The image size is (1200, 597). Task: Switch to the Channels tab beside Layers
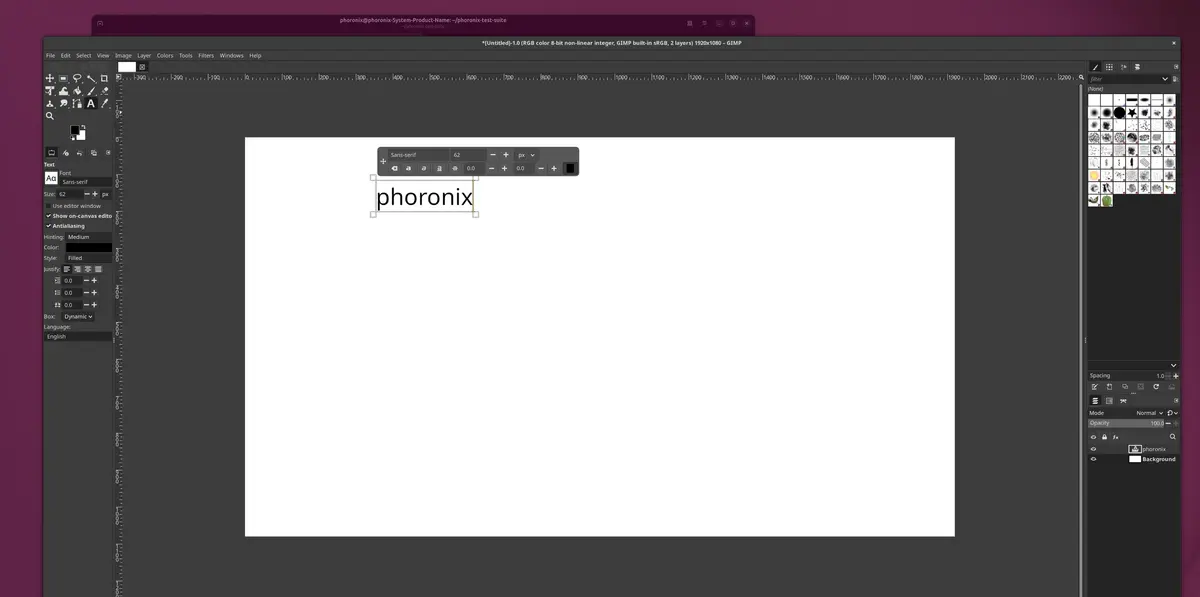[x=1109, y=401]
